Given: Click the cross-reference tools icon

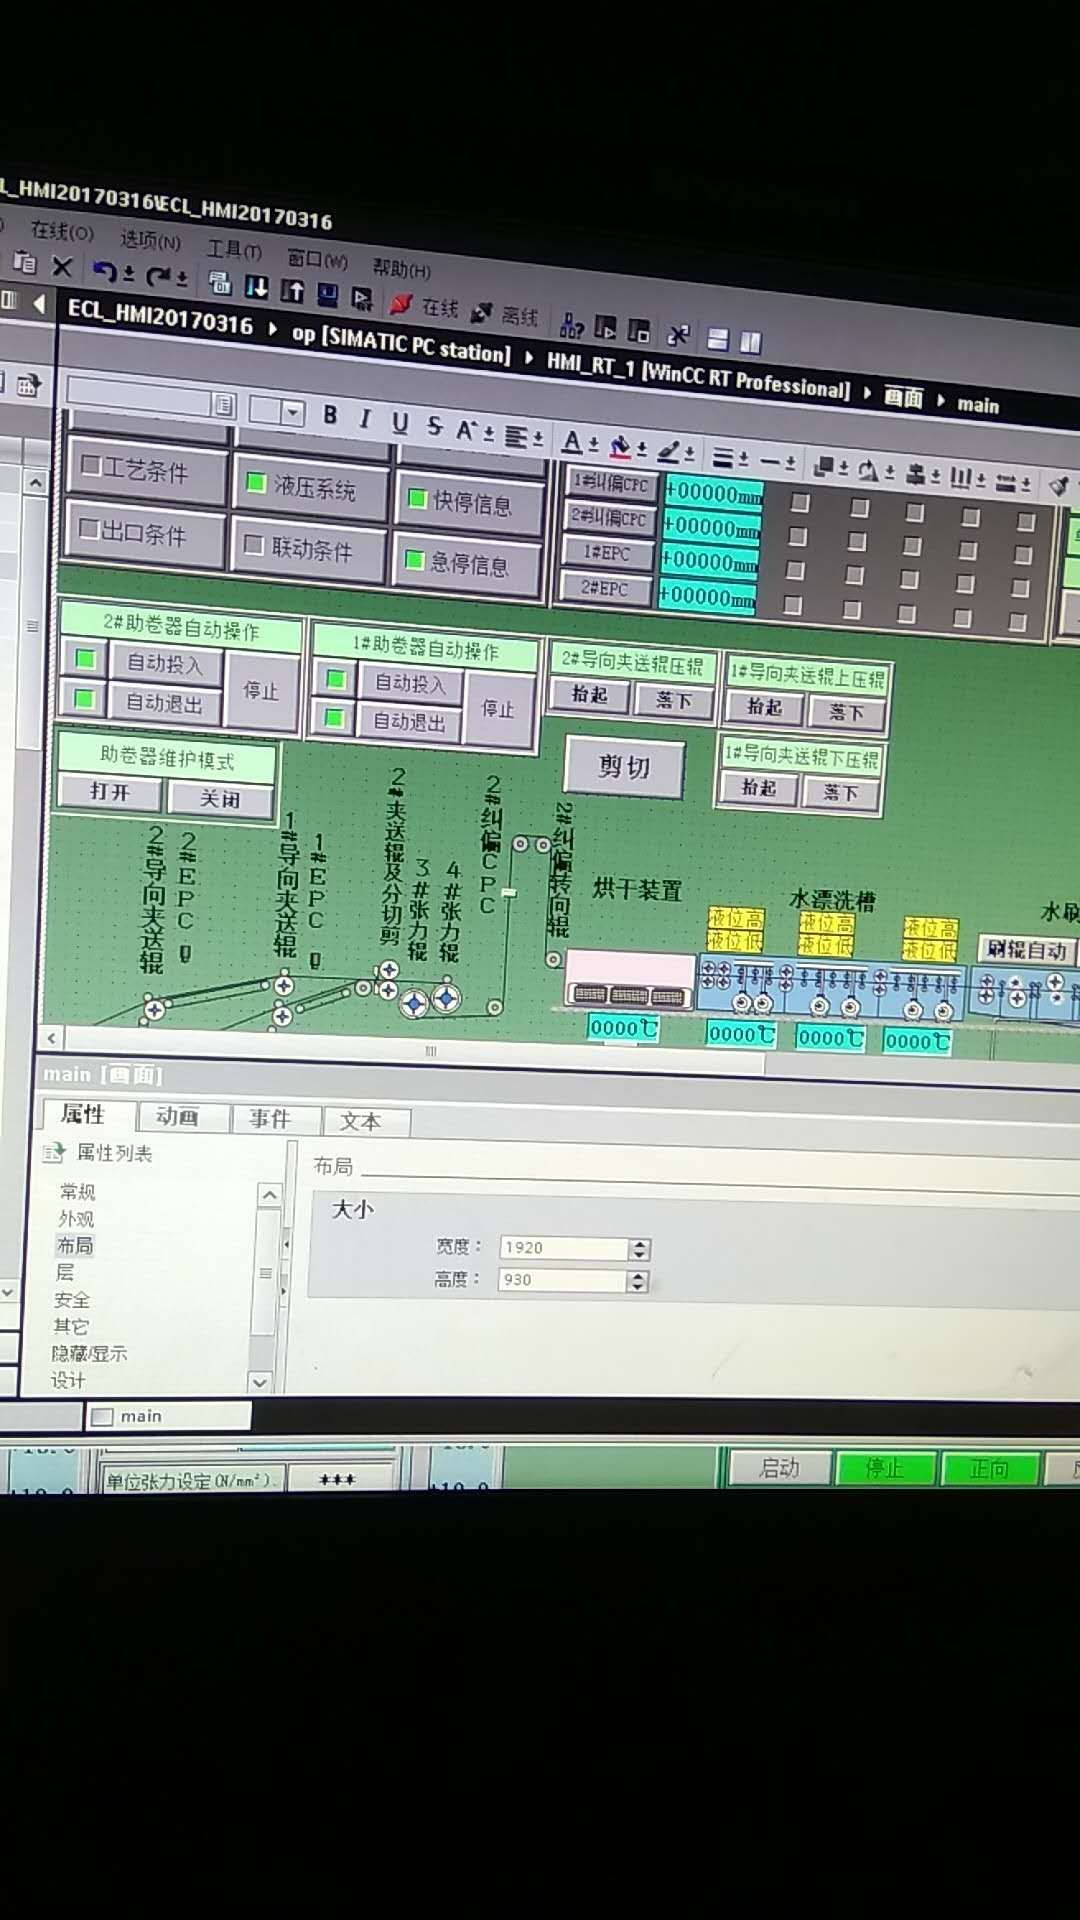Looking at the screenshot, I should pos(679,335).
